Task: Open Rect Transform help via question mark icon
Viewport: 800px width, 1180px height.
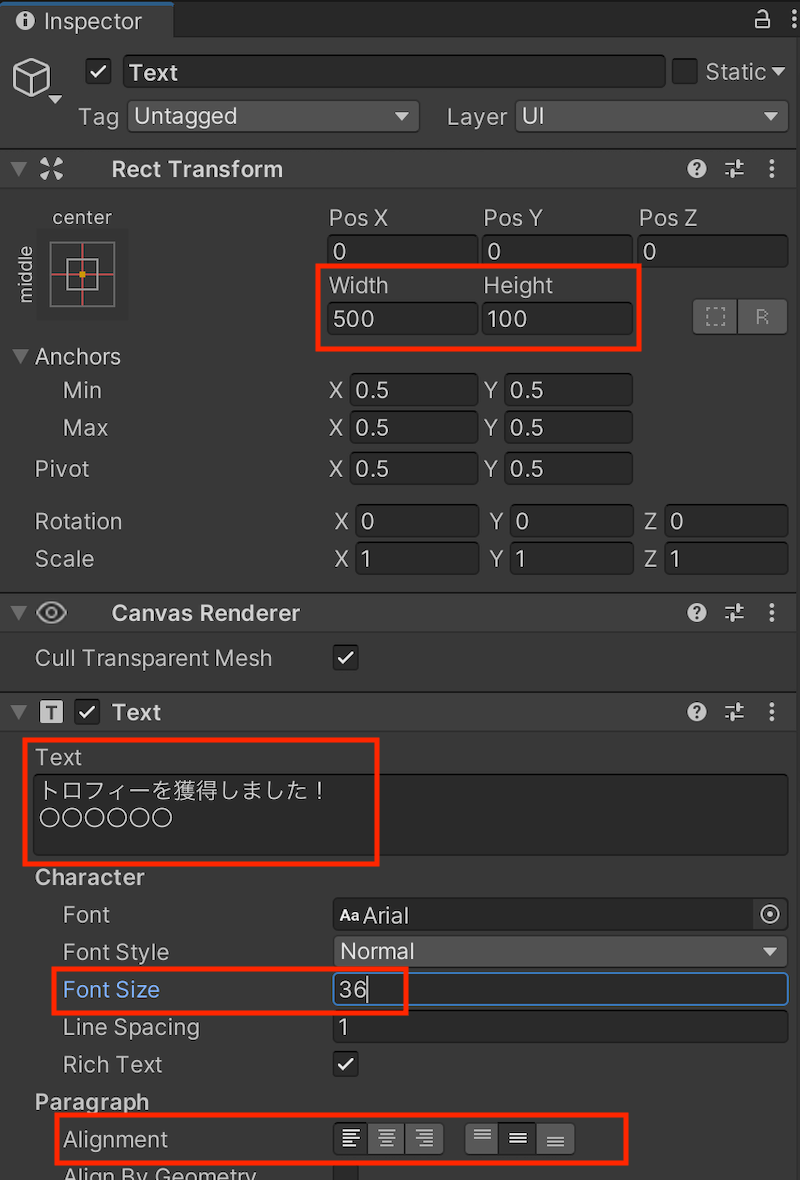Action: click(x=696, y=169)
